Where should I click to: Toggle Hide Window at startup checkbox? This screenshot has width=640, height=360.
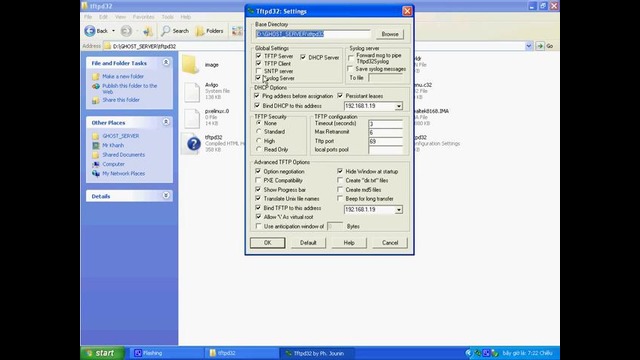click(x=340, y=171)
